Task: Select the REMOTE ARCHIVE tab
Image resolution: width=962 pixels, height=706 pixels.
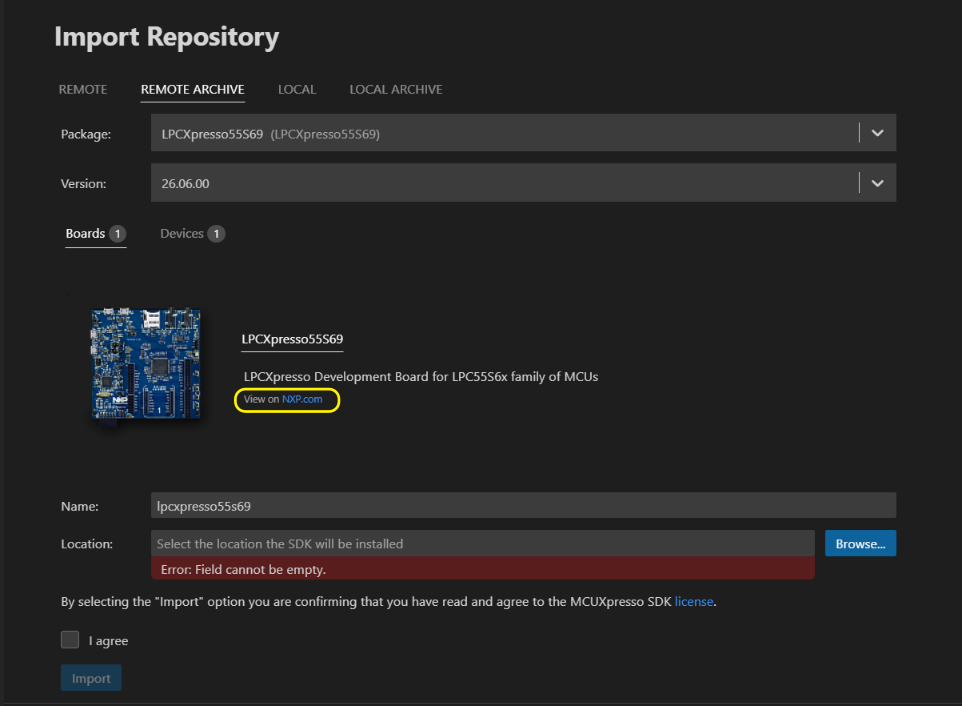Action: [x=193, y=90]
